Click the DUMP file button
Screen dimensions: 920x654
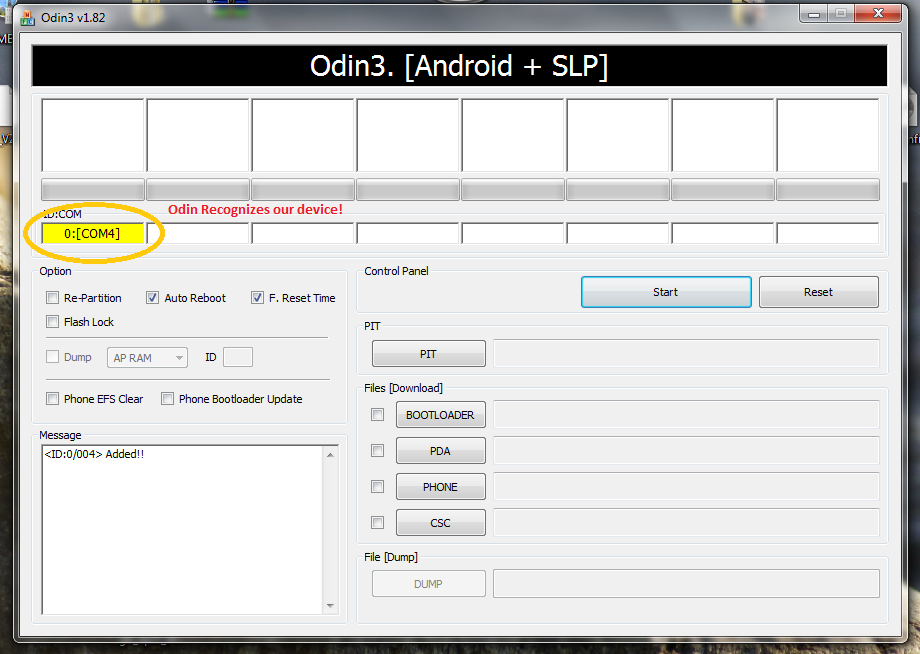(x=428, y=584)
